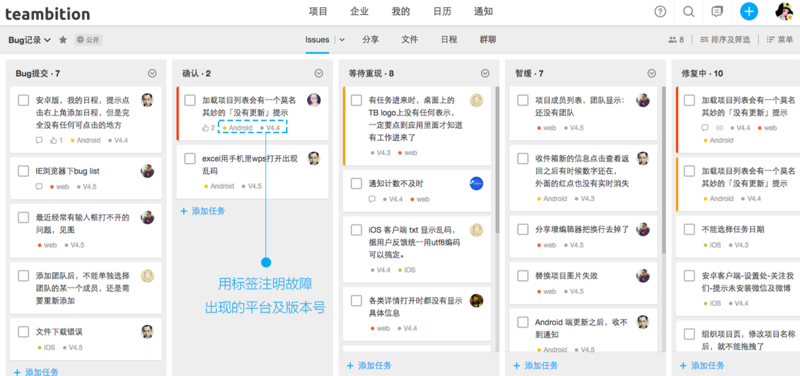Click the teambition logo
Screen dimensions: 800x376
pyautogui.click(x=47, y=13)
